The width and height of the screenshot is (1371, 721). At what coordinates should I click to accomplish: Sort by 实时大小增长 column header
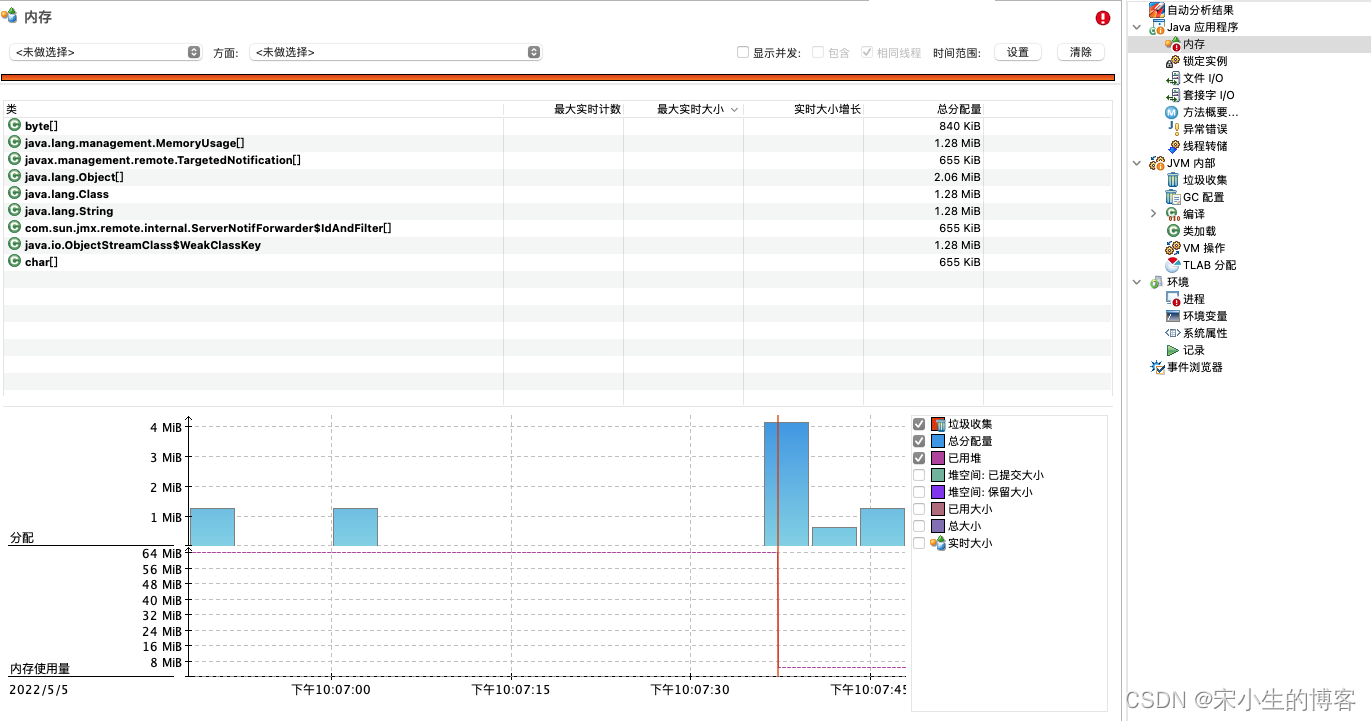803,109
